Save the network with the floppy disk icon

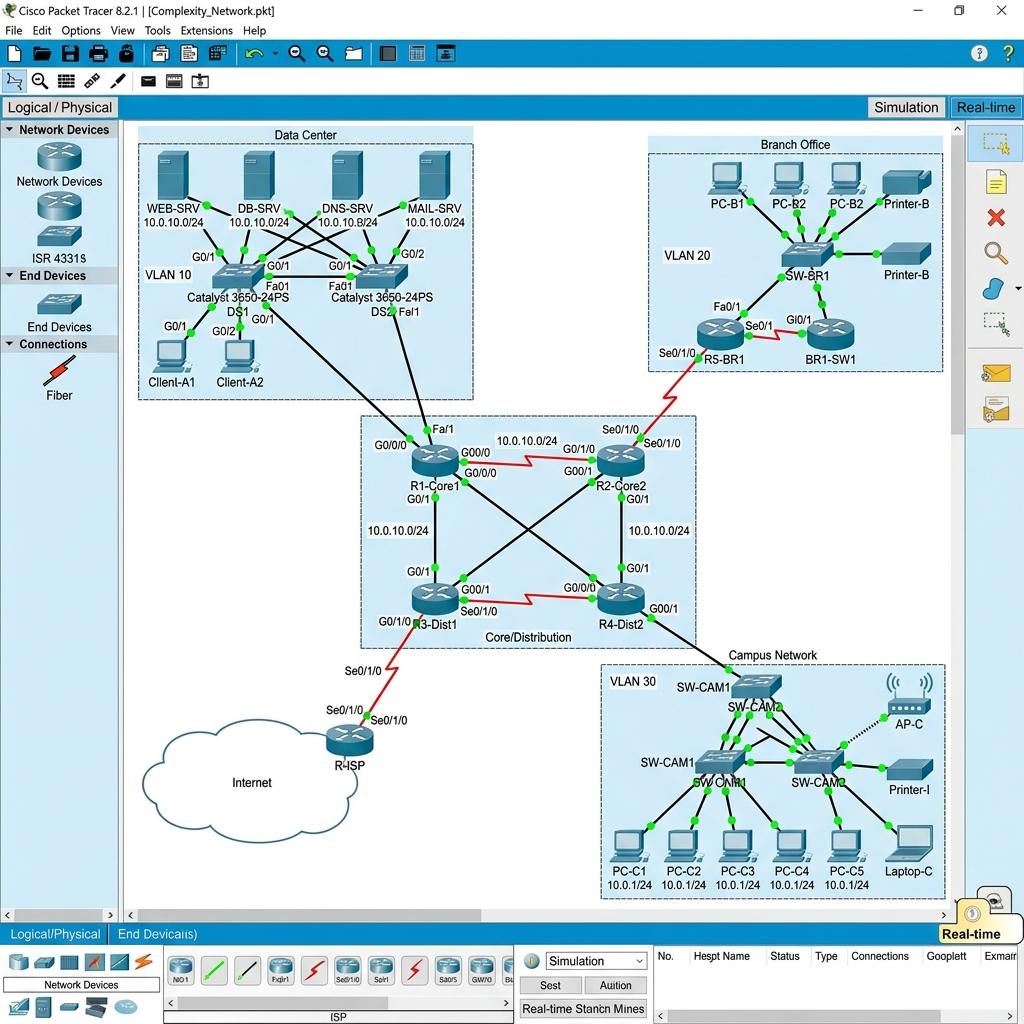(71, 54)
